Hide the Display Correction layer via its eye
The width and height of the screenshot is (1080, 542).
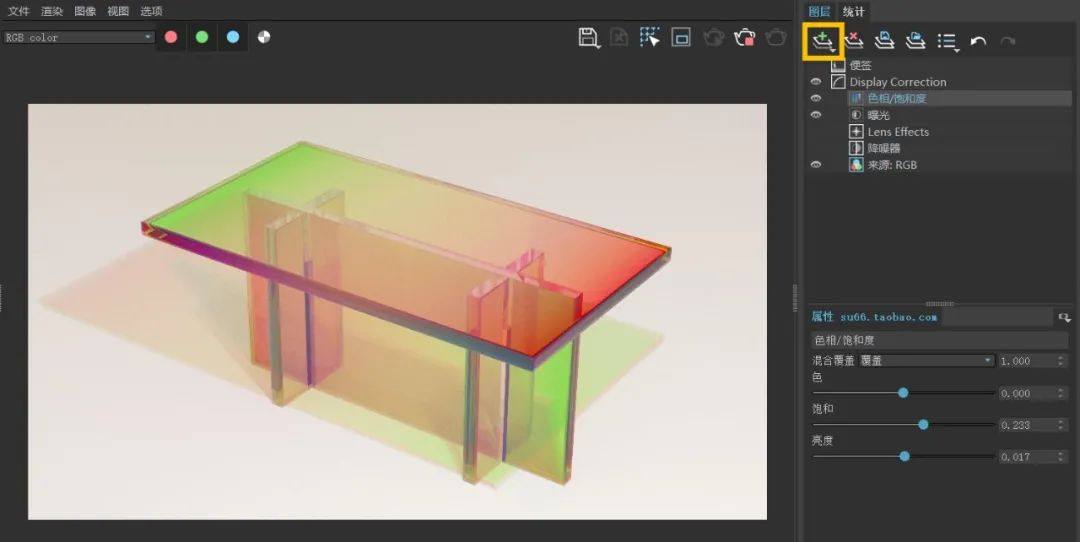pyautogui.click(x=816, y=82)
